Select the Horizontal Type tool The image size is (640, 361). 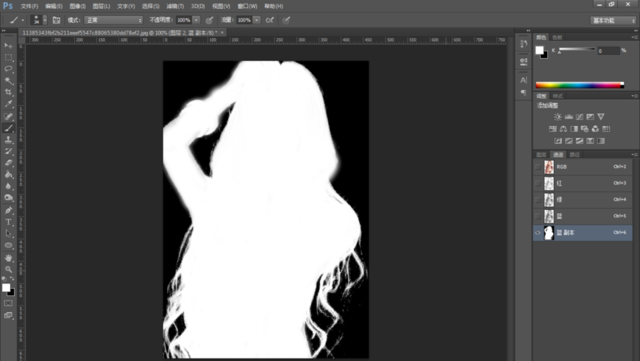coord(8,222)
